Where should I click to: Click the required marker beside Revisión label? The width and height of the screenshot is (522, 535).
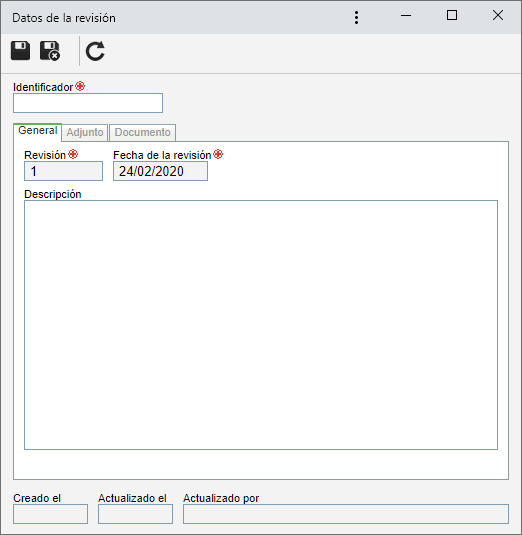pos(73,154)
